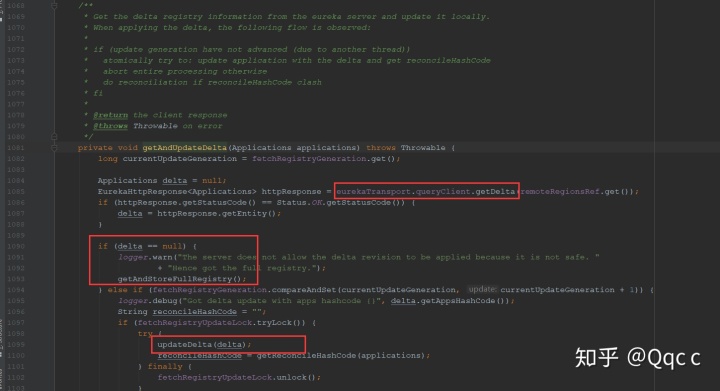Click the 'update:' parameter hint on line 1094
This screenshot has height=391, width=720.
pyautogui.click(x=482, y=290)
